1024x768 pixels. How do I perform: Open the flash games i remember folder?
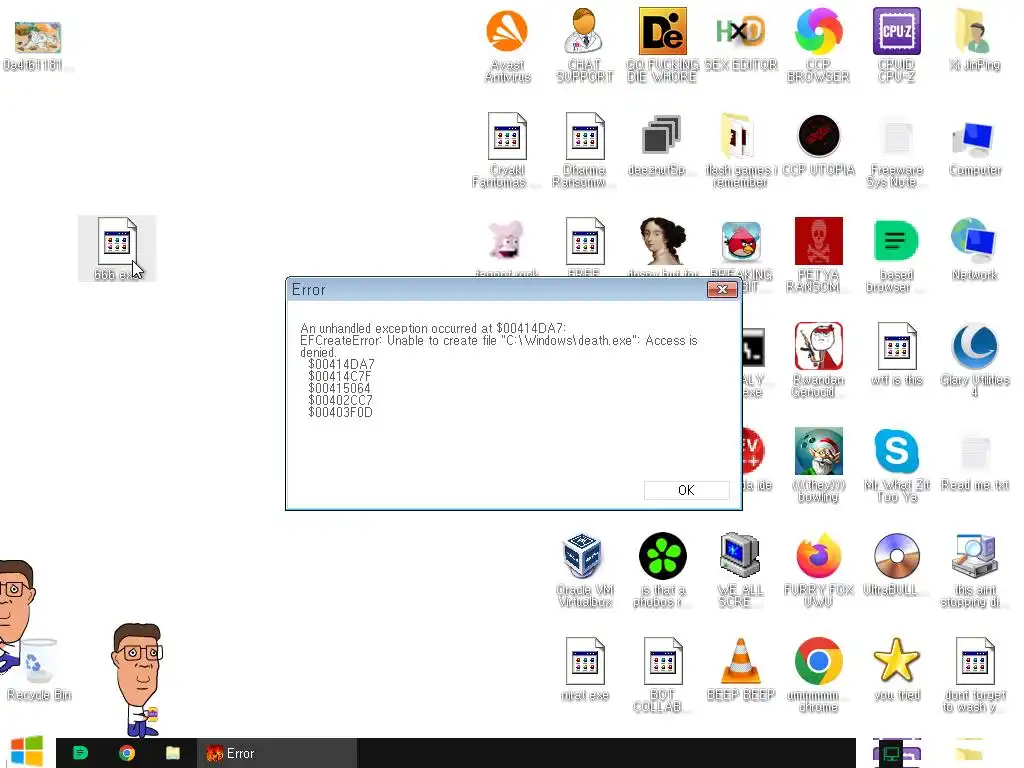[x=741, y=150]
